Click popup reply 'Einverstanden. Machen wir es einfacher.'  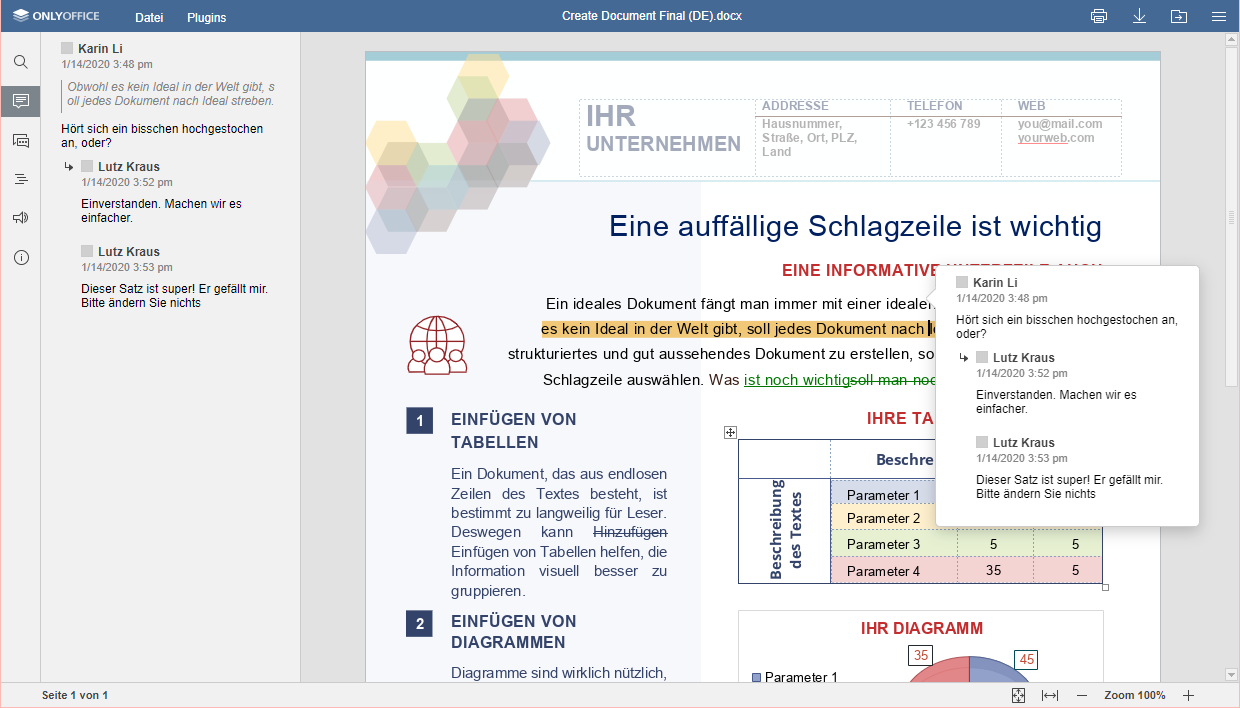1056,401
